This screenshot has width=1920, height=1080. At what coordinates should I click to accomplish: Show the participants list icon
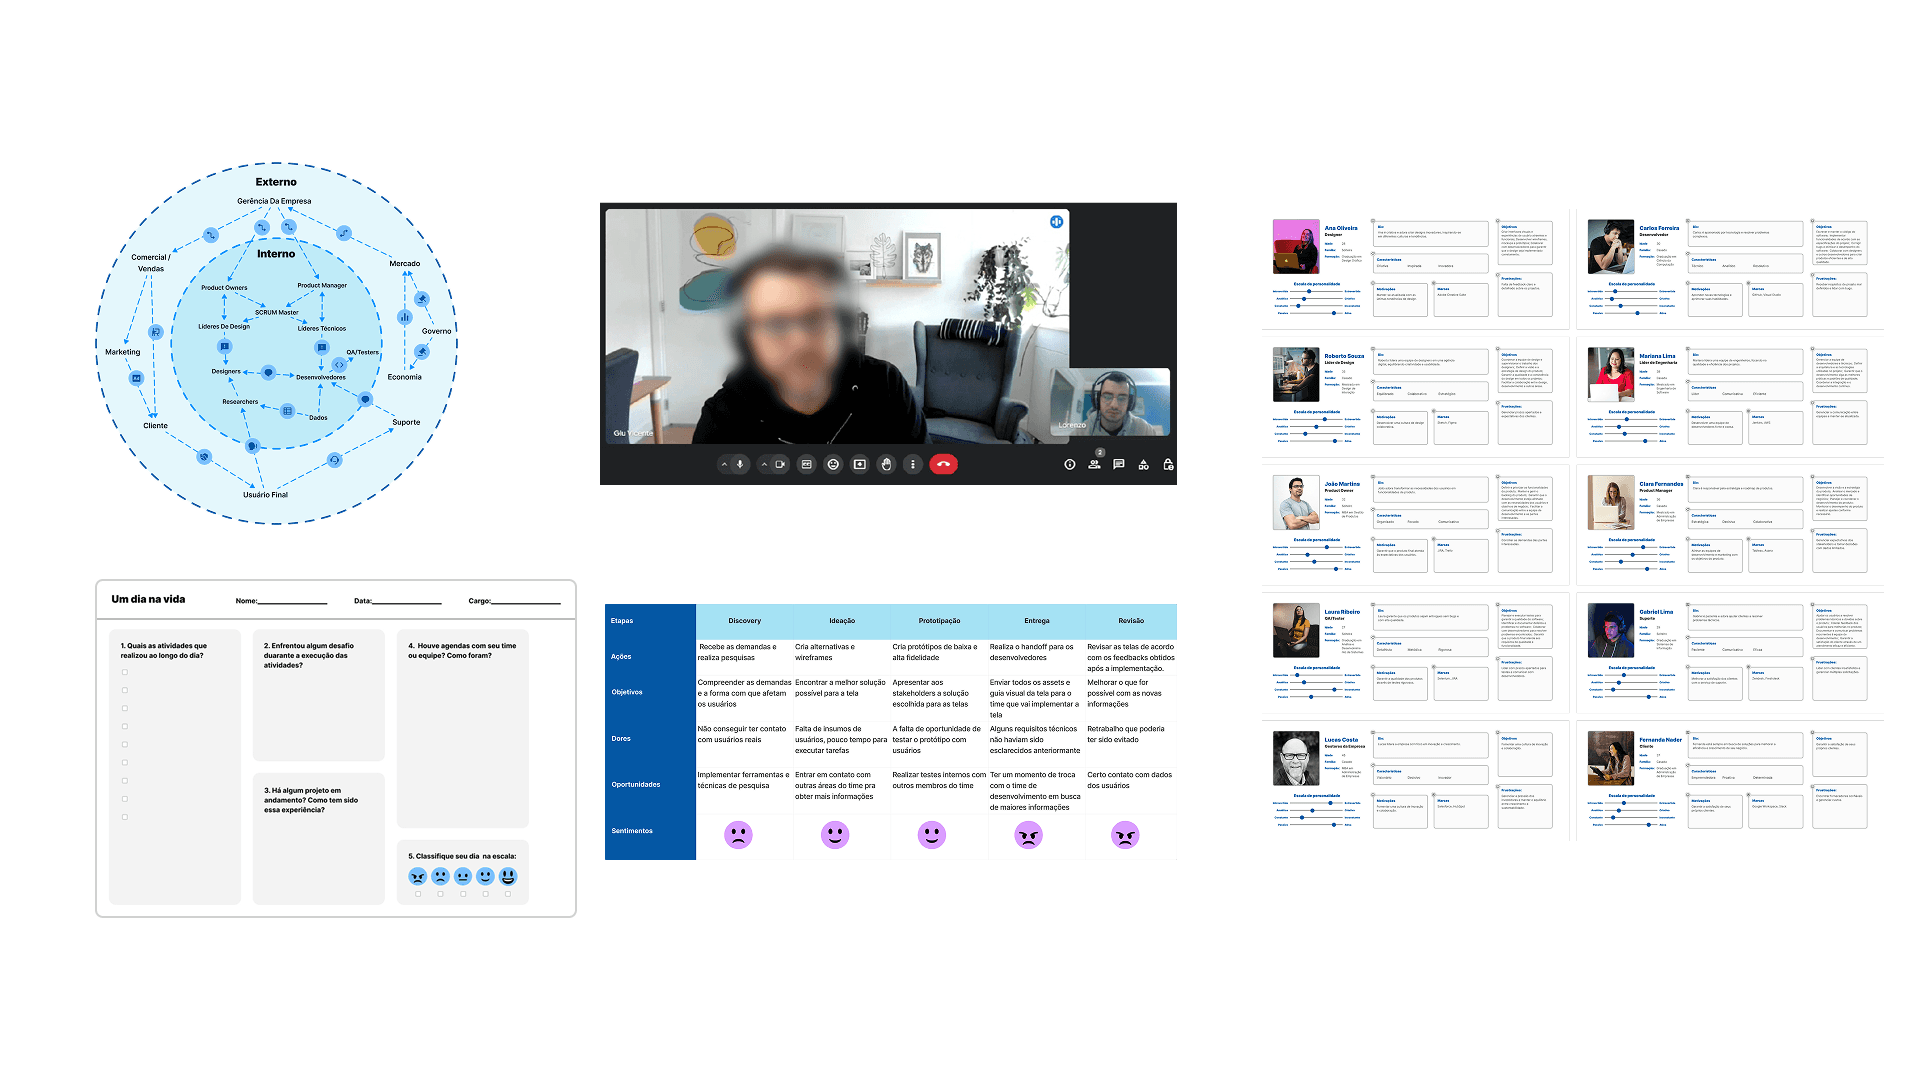1095,464
